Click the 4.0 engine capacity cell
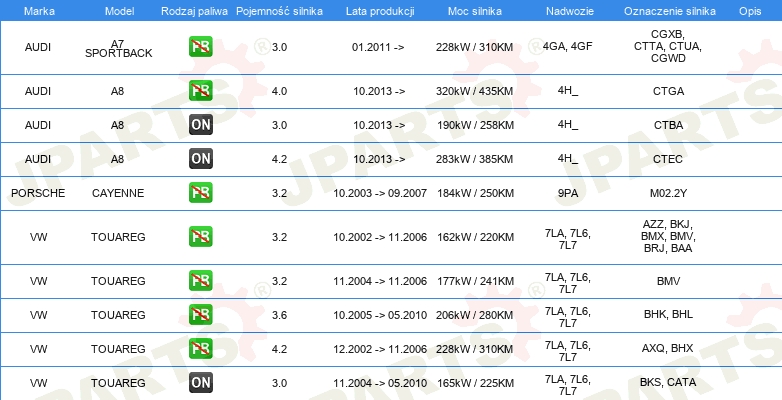The width and height of the screenshot is (782, 400). [279, 91]
